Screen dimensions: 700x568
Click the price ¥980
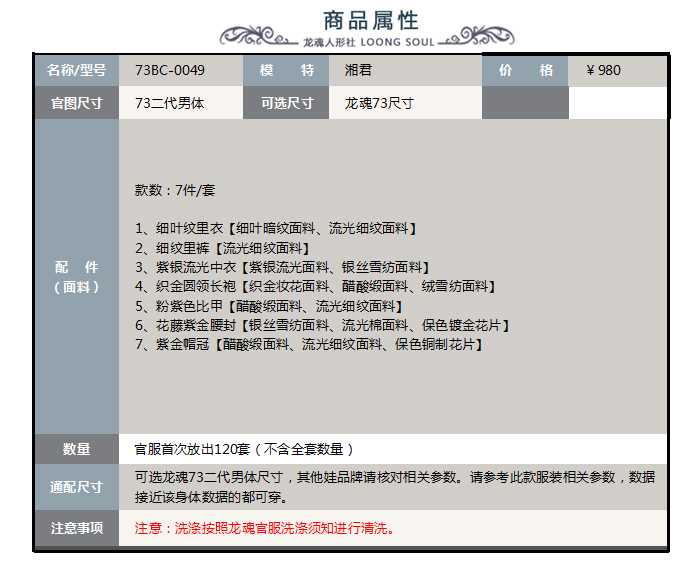[x=603, y=71]
